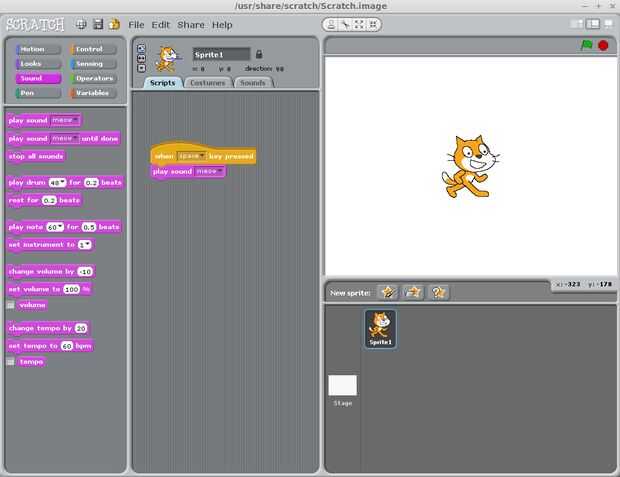Viewport: 620px width, 477px height.
Task: Open the File menu
Action: click(x=136, y=25)
